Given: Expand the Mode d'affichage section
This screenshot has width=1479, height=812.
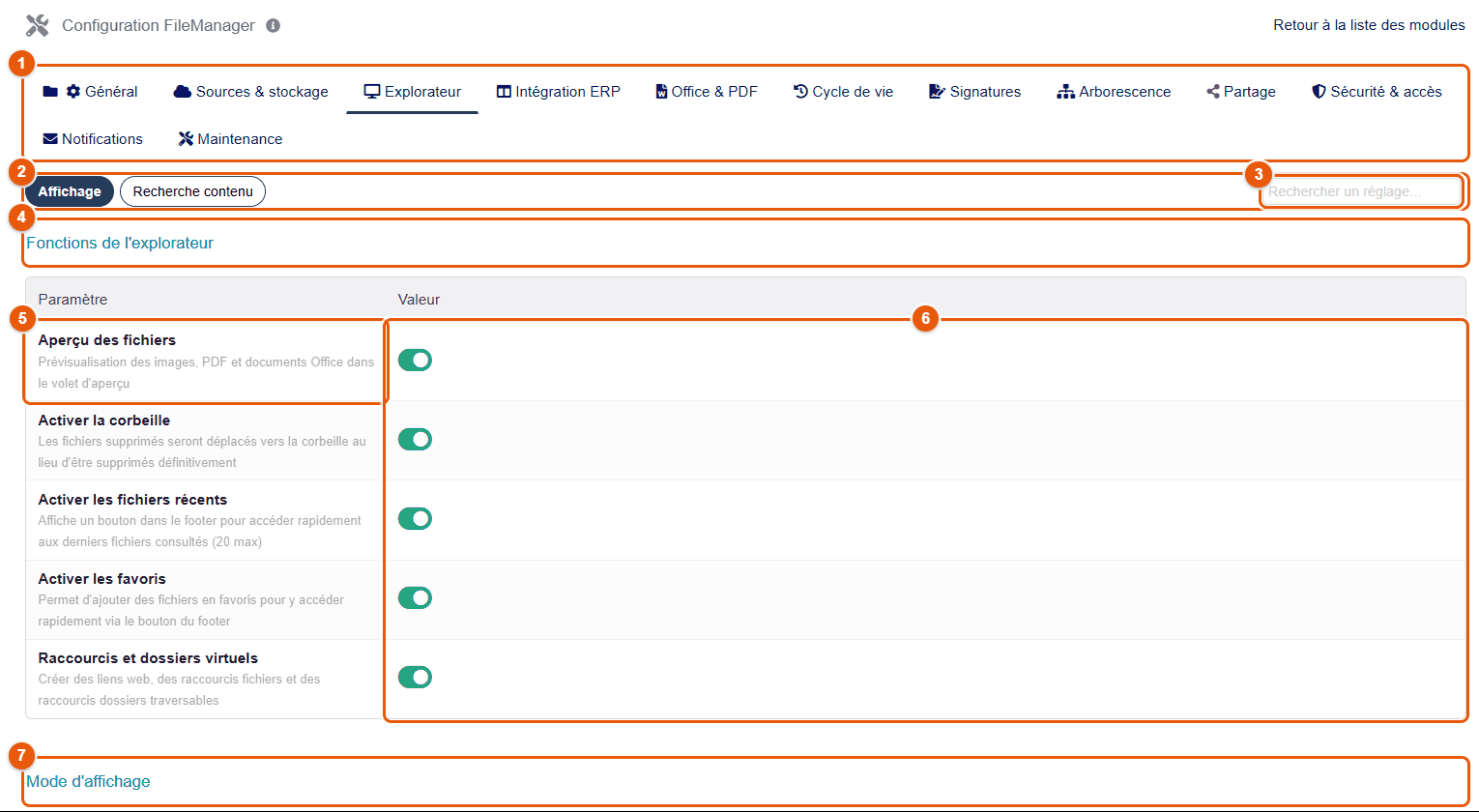Looking at the screenshot, I should click(x=88, y=781).
